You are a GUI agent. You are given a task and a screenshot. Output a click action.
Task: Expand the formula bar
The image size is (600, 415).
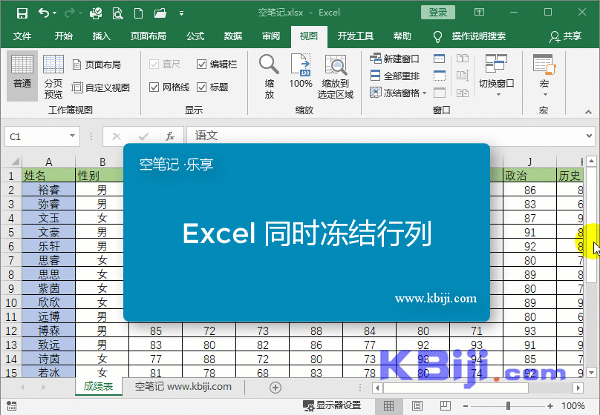589,136
